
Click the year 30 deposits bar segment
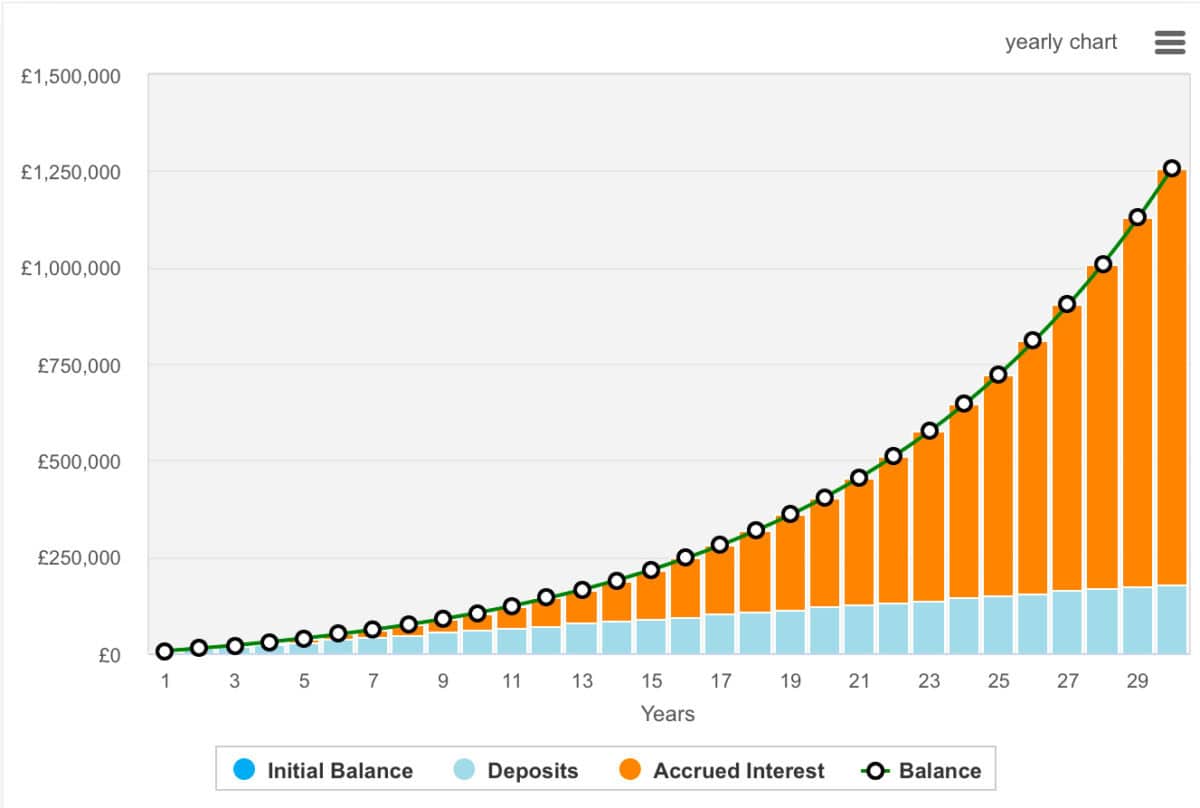1172,620
